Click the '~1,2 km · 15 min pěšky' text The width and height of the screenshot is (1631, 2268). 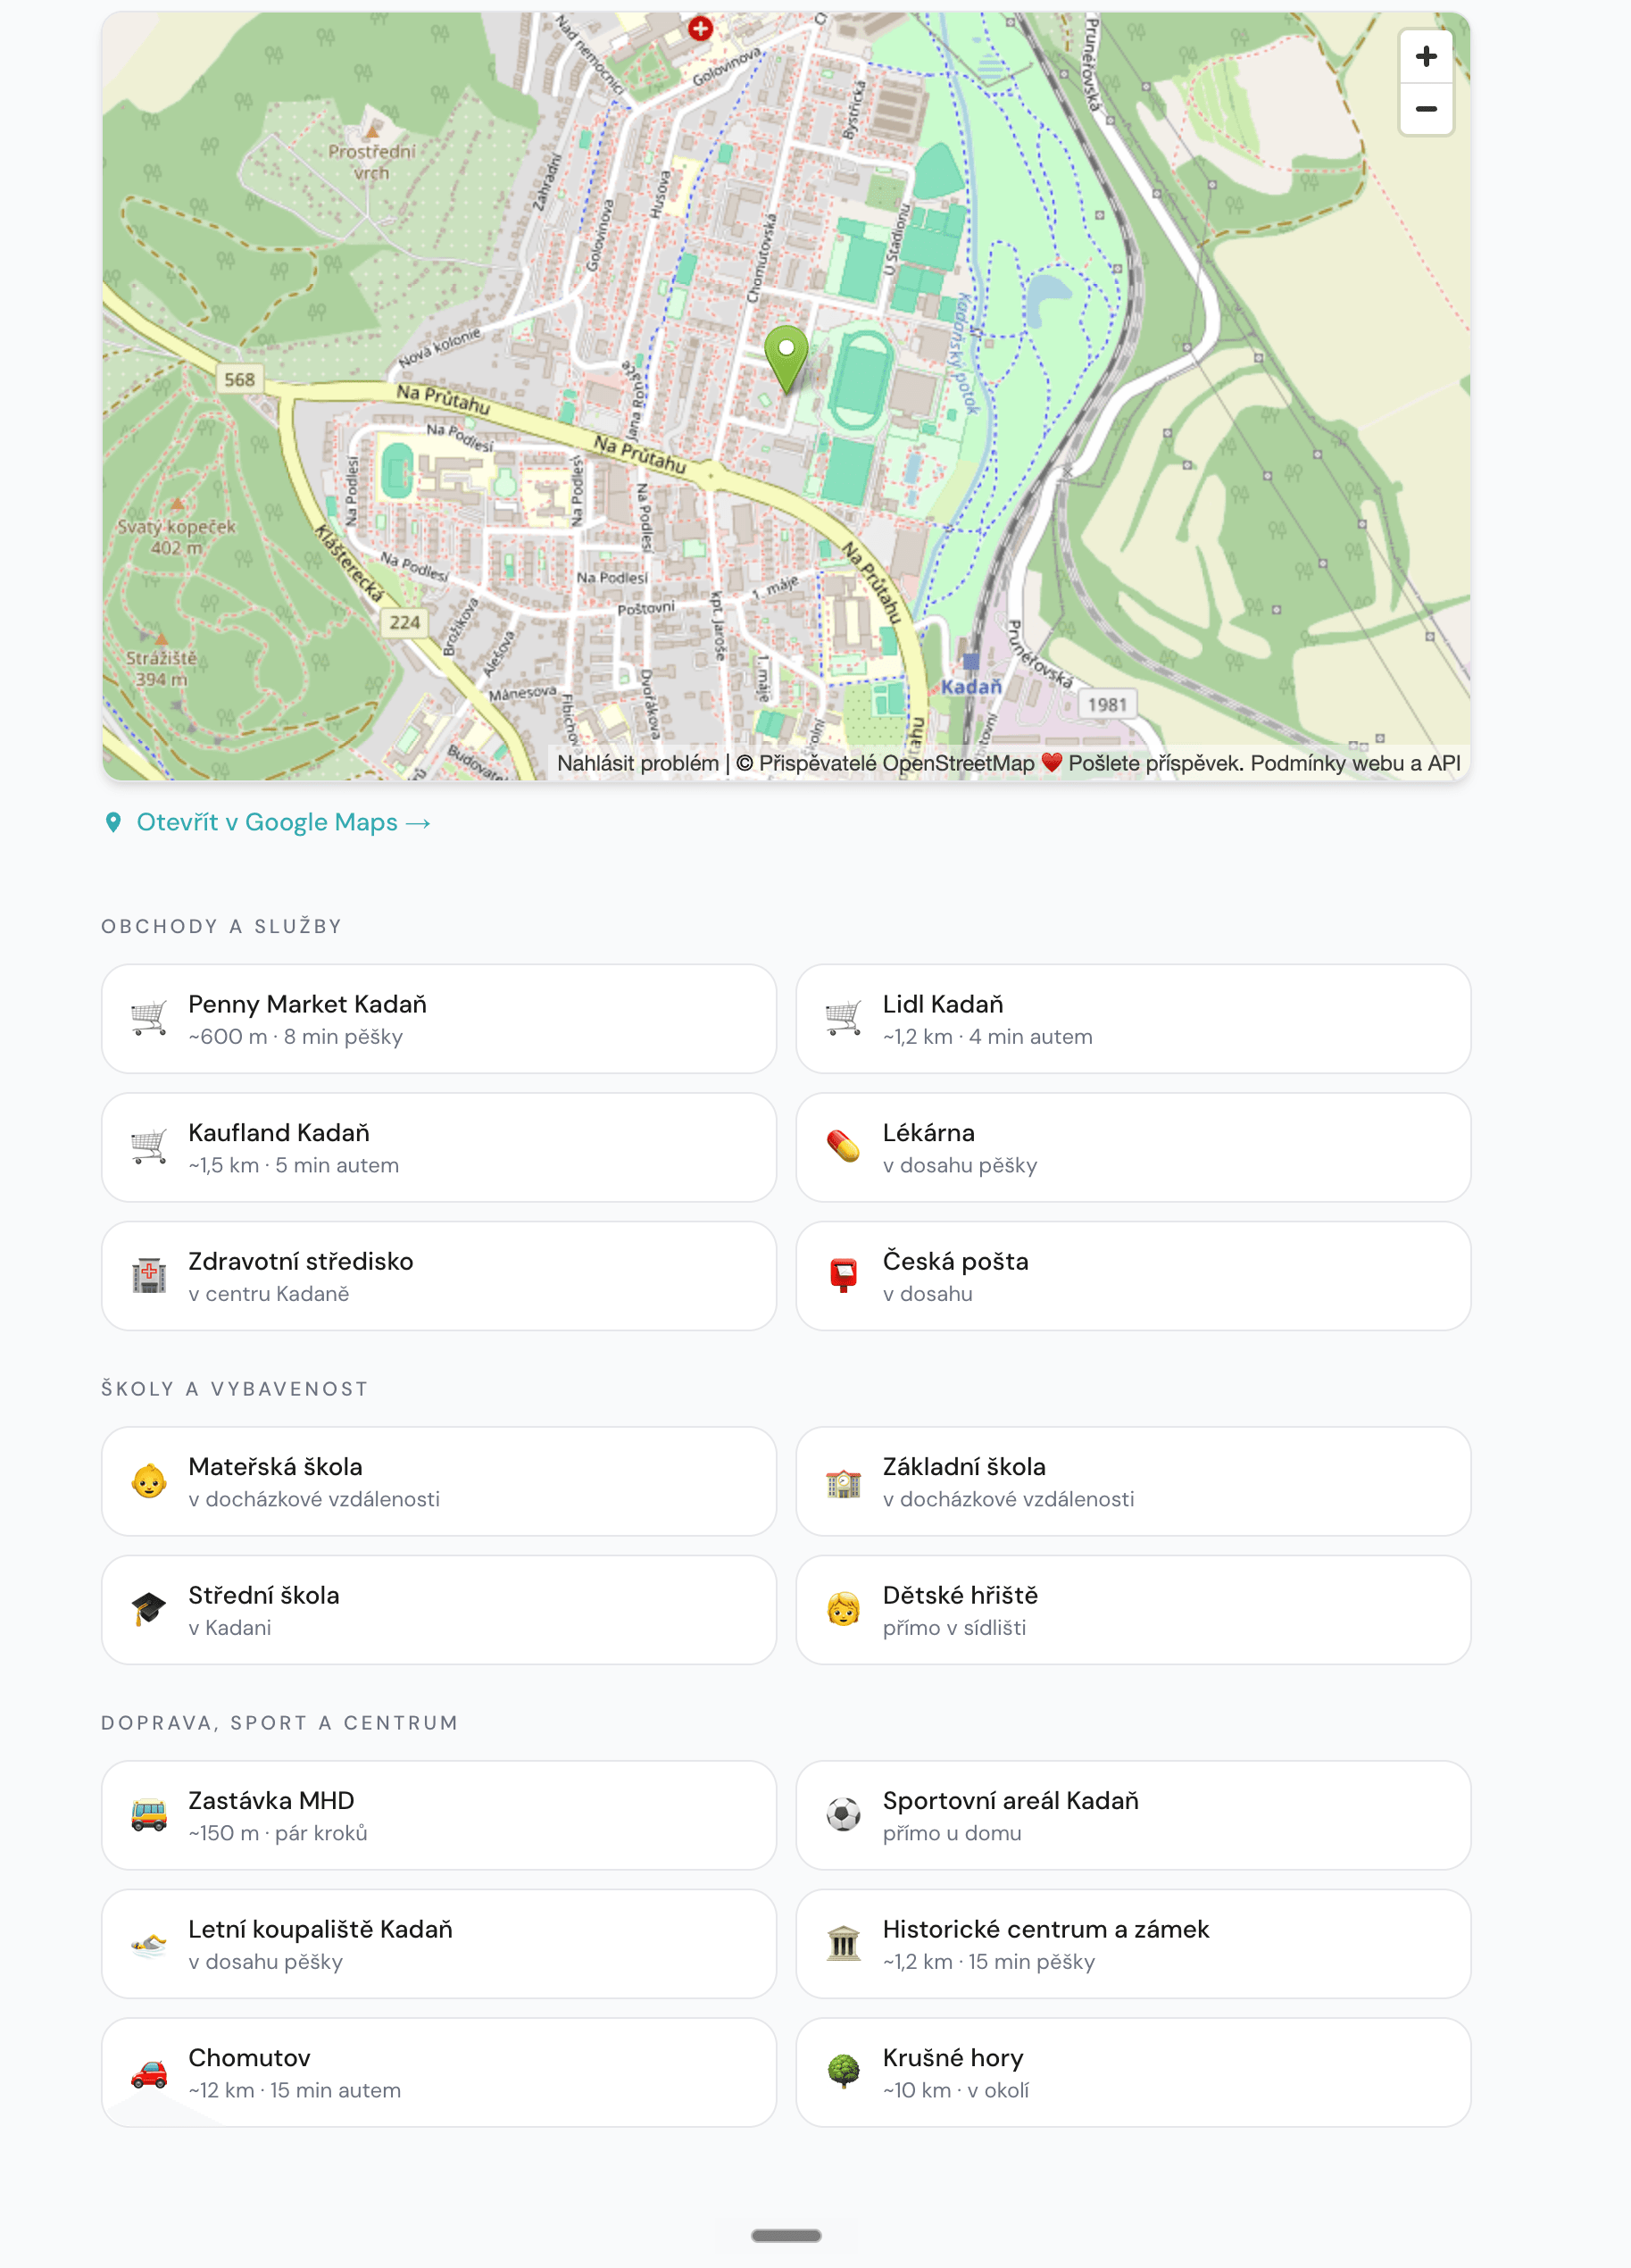click(x=988, y=1962)
